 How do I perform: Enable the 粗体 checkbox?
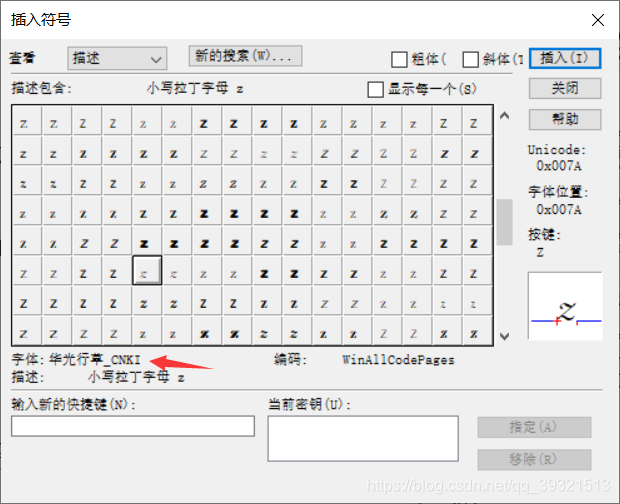click(399, 60)
